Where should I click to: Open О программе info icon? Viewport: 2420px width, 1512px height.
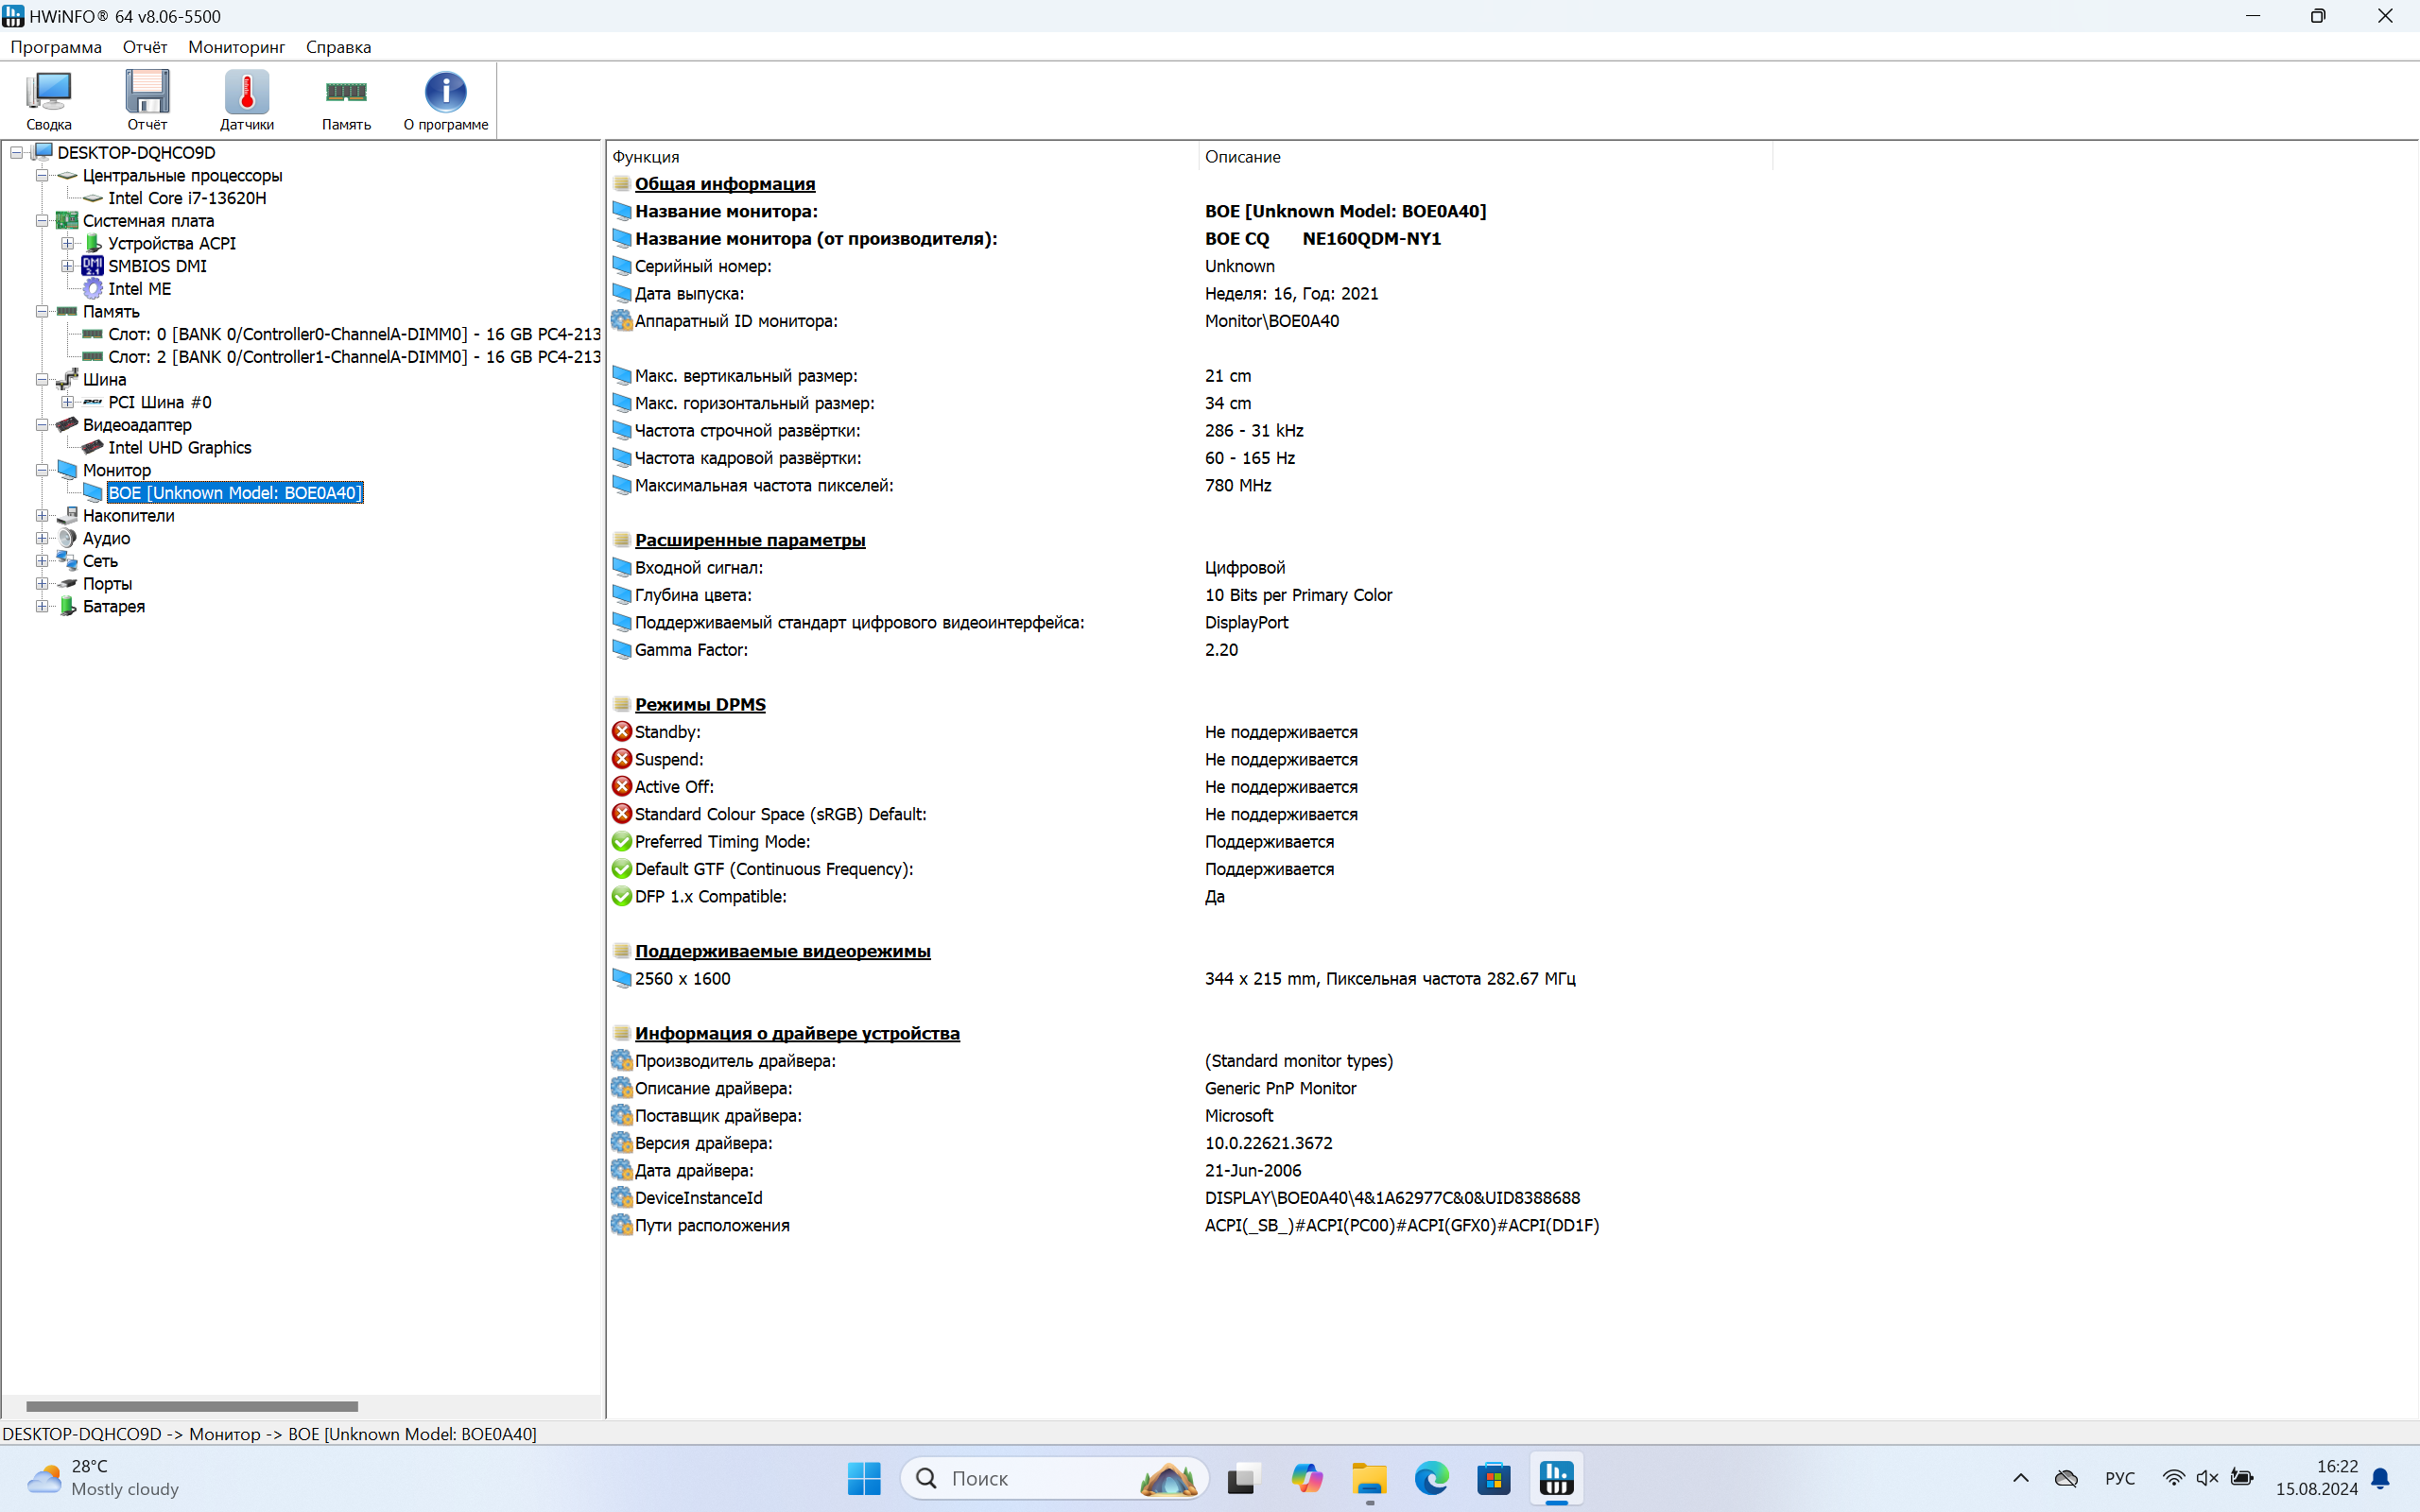[445, 99]
